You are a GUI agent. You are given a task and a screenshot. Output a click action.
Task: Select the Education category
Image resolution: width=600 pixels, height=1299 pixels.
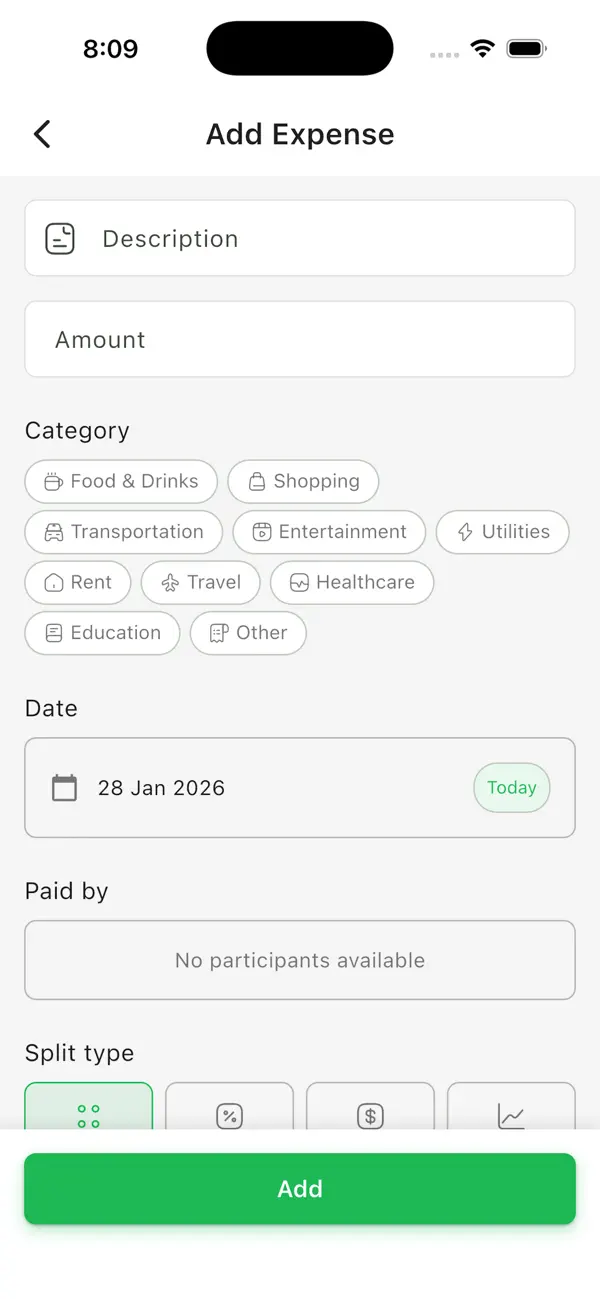pyautogui.click(x=101, y=633)
